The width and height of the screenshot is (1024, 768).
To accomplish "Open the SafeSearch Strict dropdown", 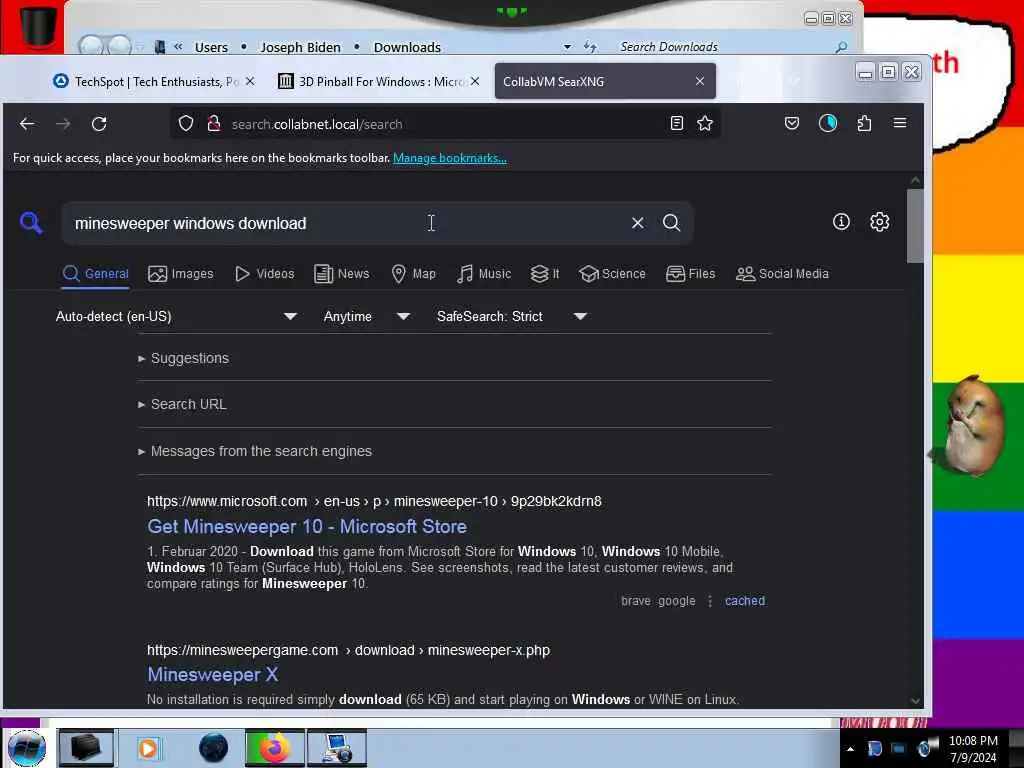I will (x=512, y=316).
